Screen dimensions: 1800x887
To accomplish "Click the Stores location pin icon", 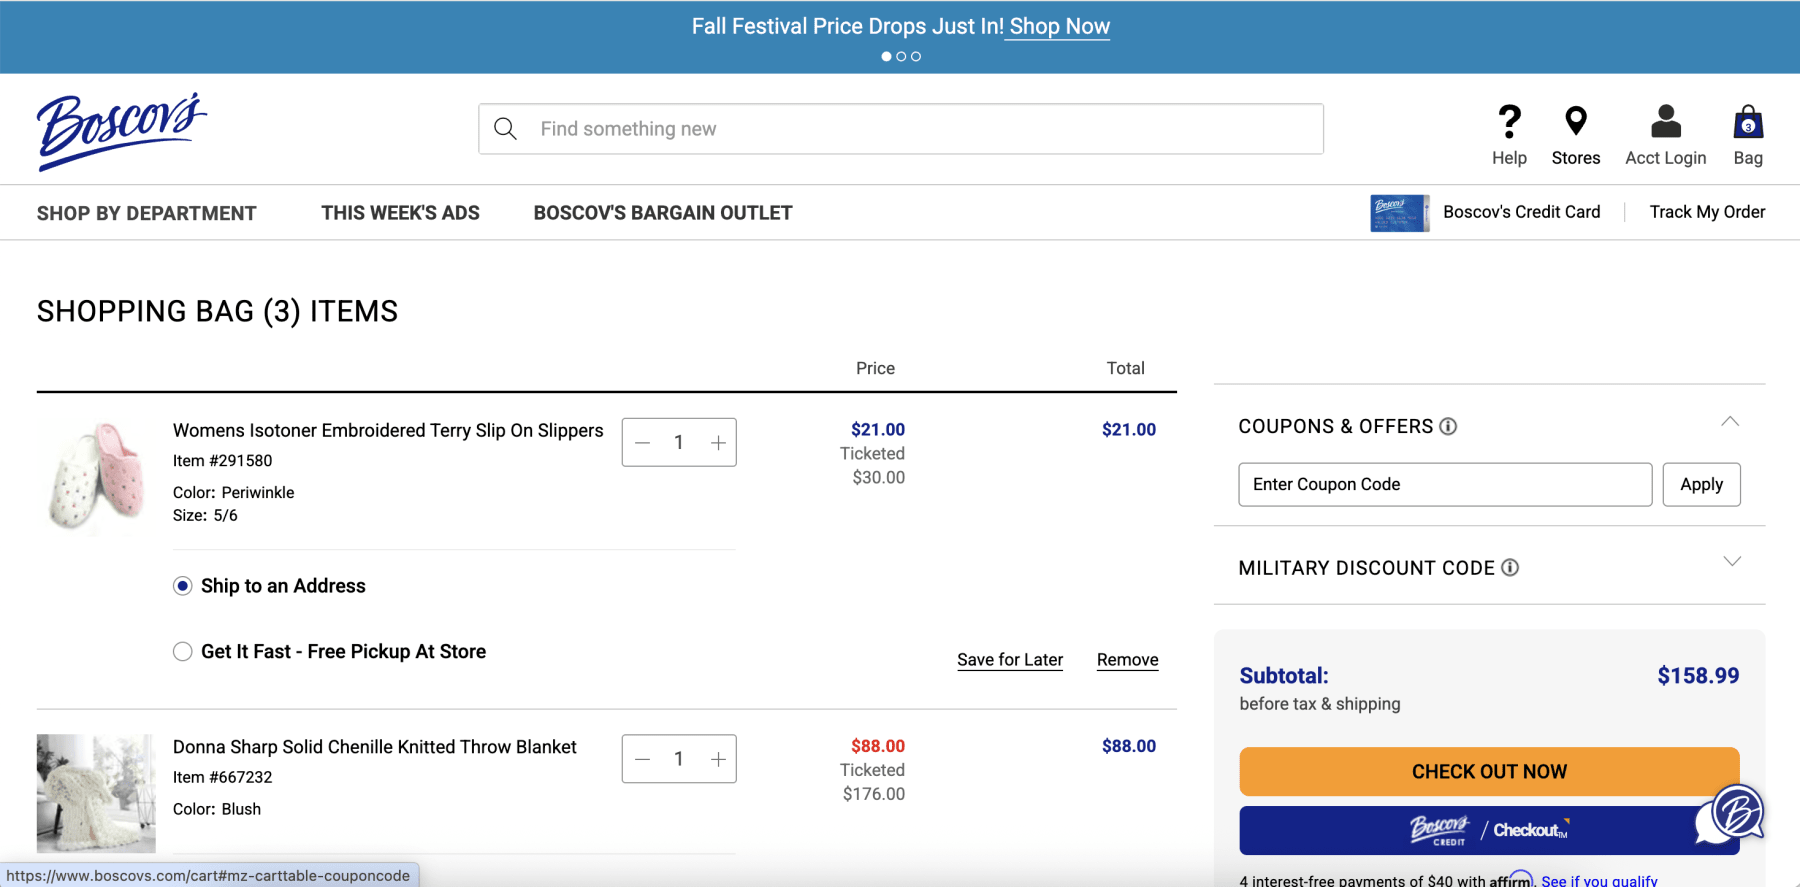I will pos(1575,121).
